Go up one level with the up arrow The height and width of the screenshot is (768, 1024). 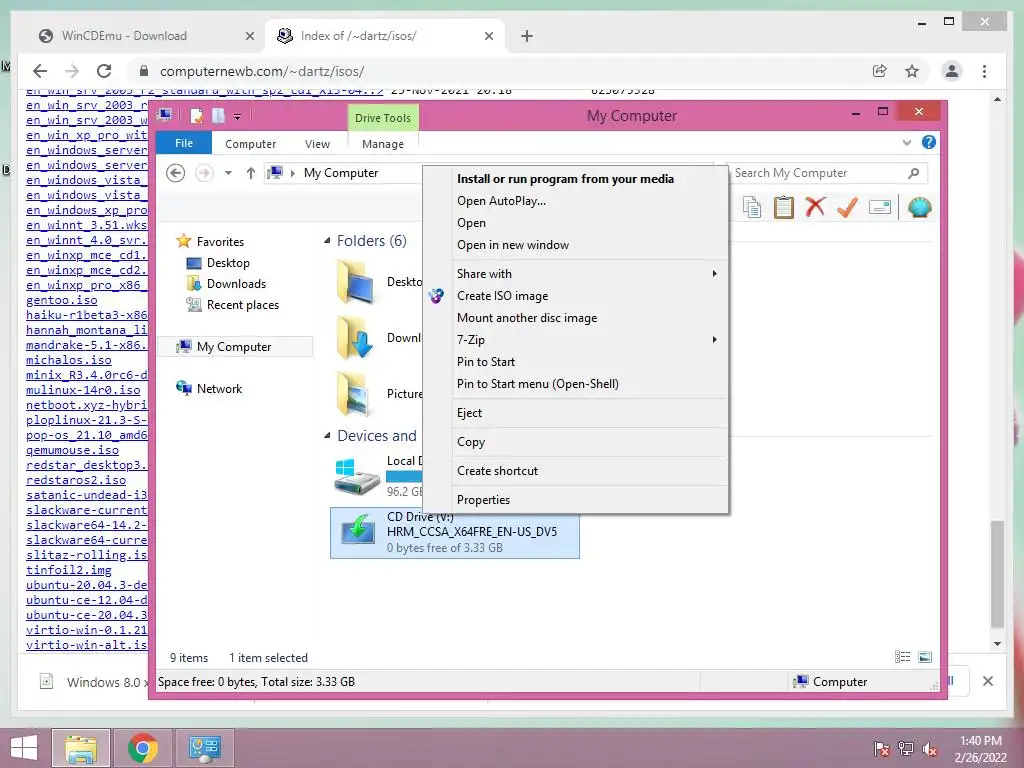click(251, 173)
